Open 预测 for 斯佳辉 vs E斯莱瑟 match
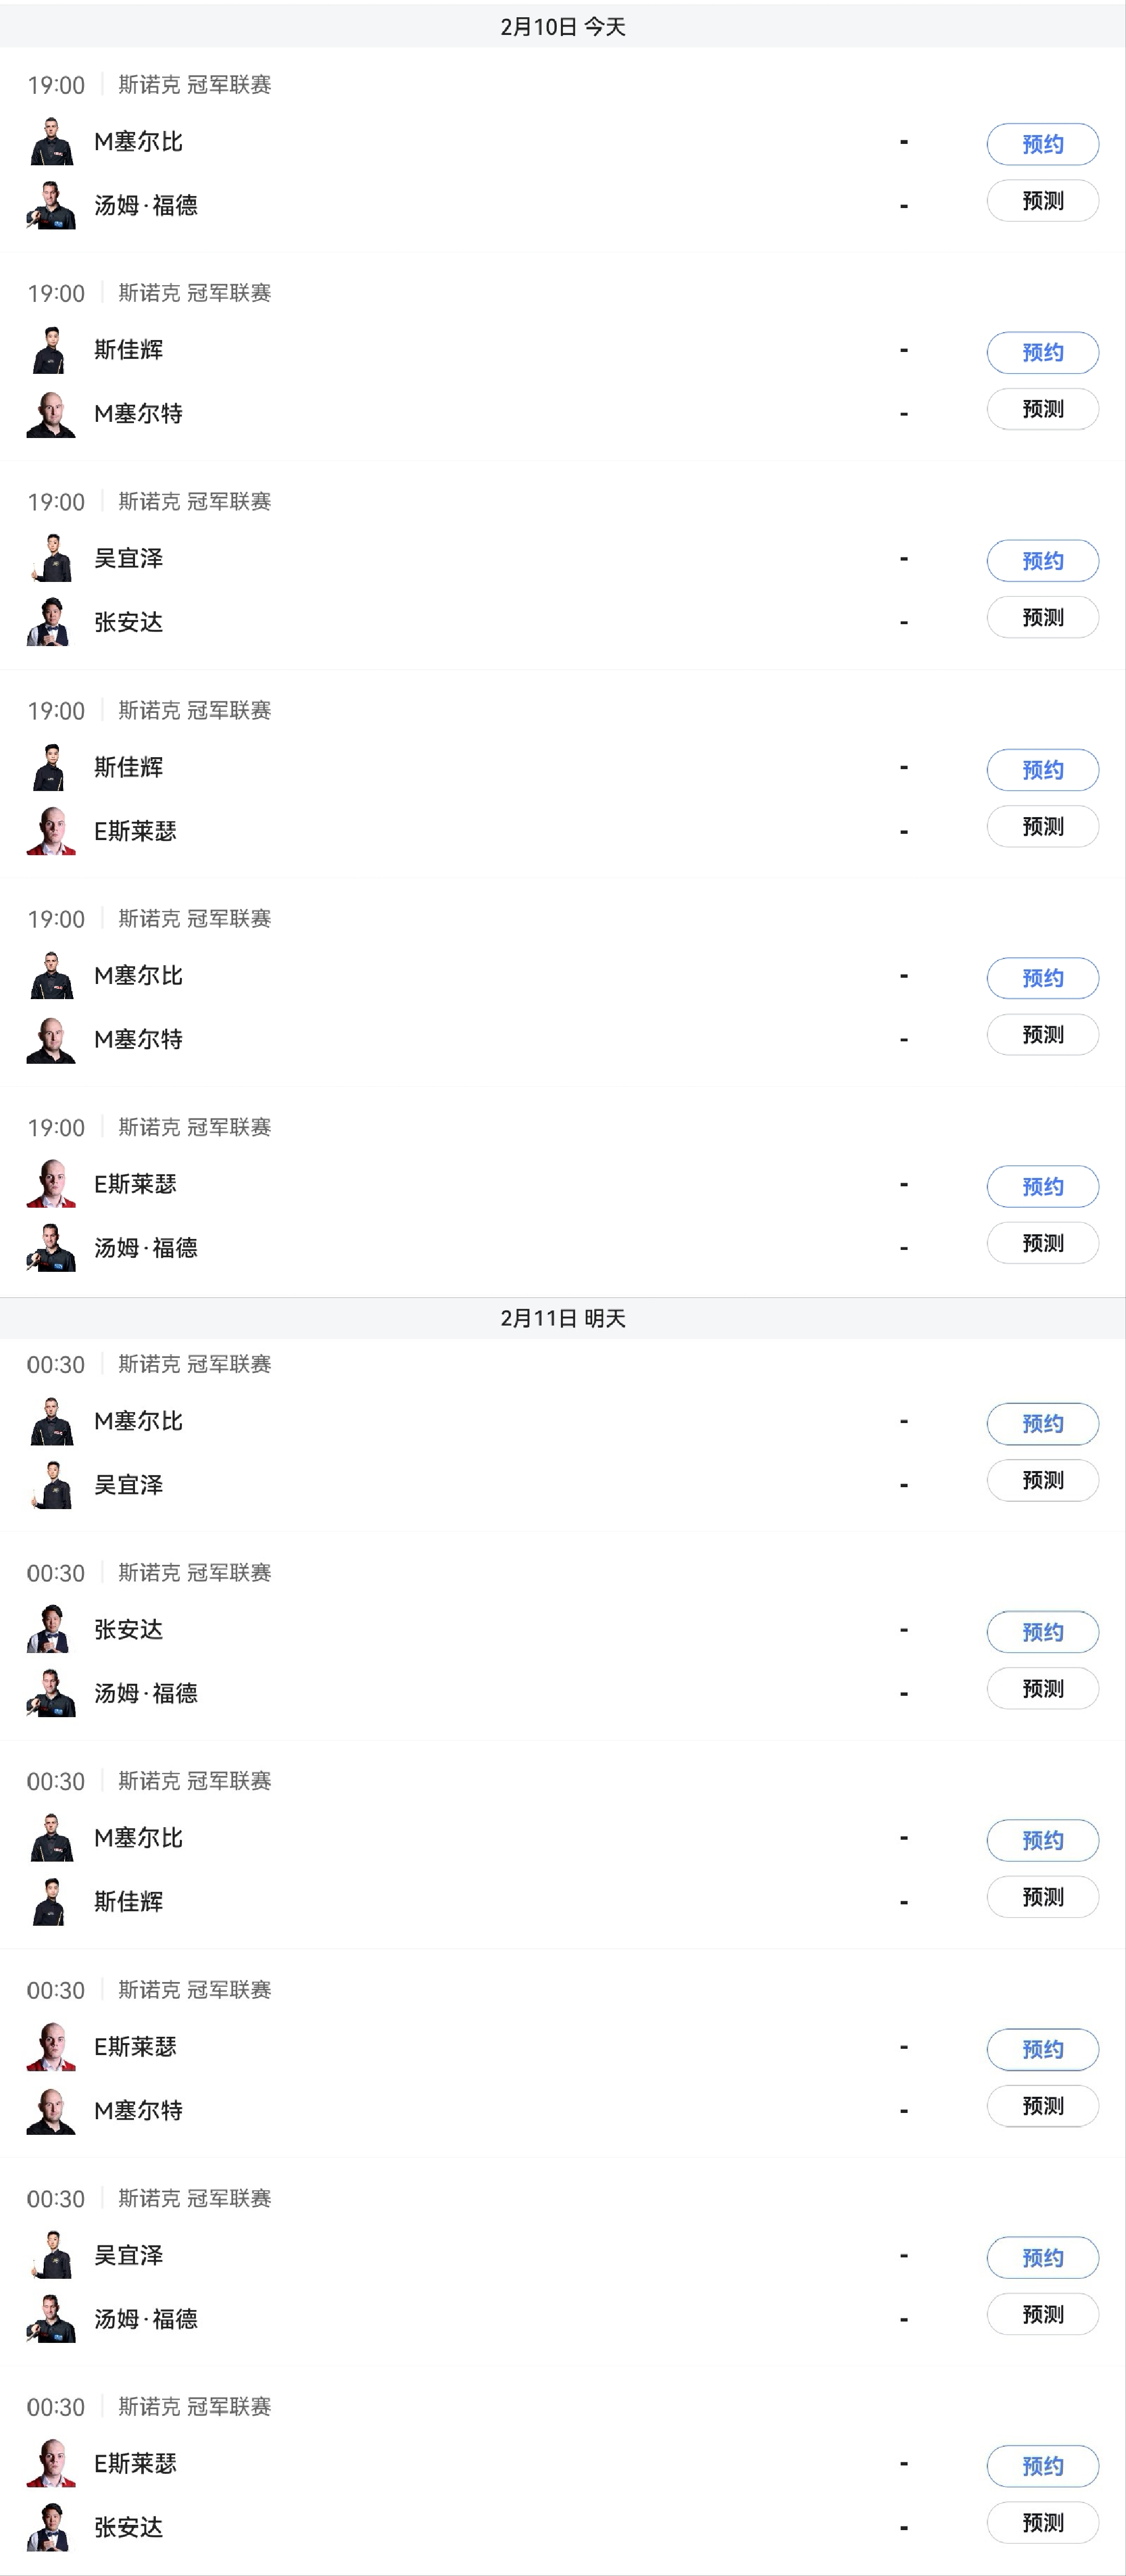1126x2576 pixels. click(x=1042, y=827)
